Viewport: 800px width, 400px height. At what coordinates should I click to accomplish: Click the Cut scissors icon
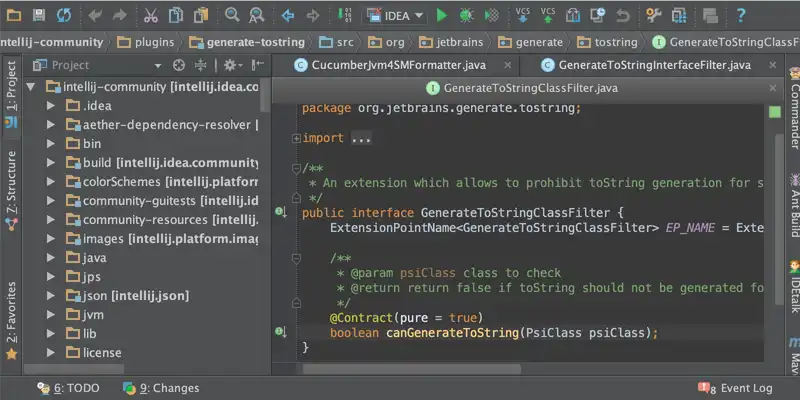tap(150, 15)
